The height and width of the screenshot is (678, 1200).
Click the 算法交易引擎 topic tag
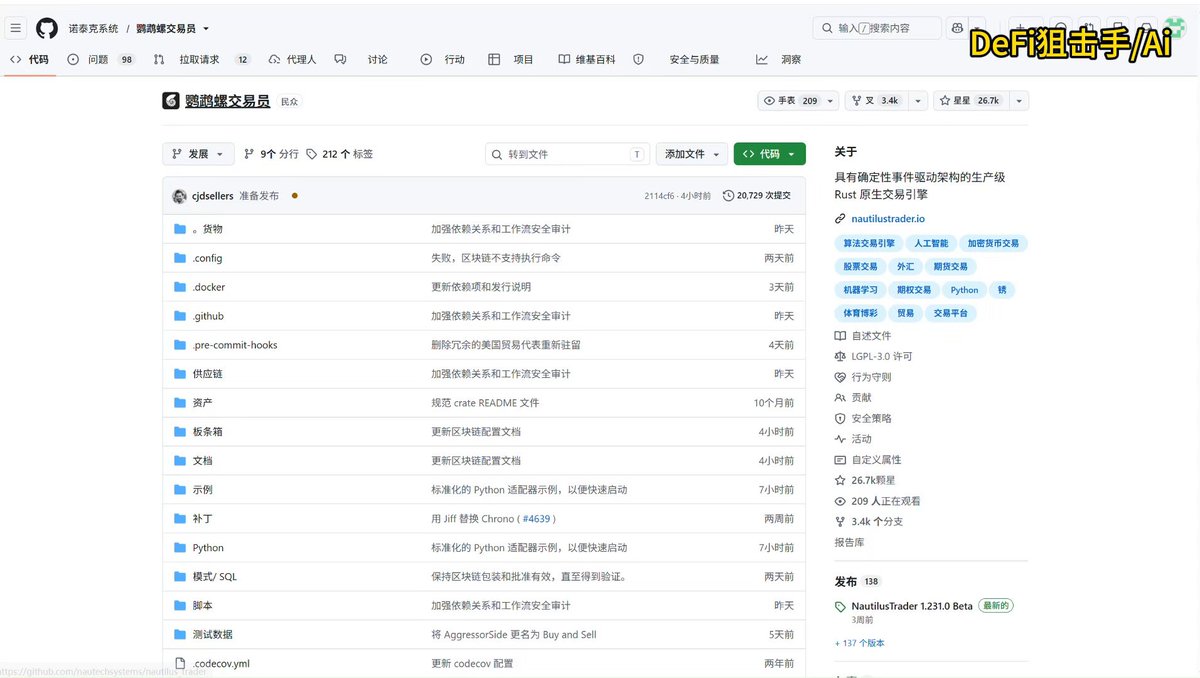(869, 243)
